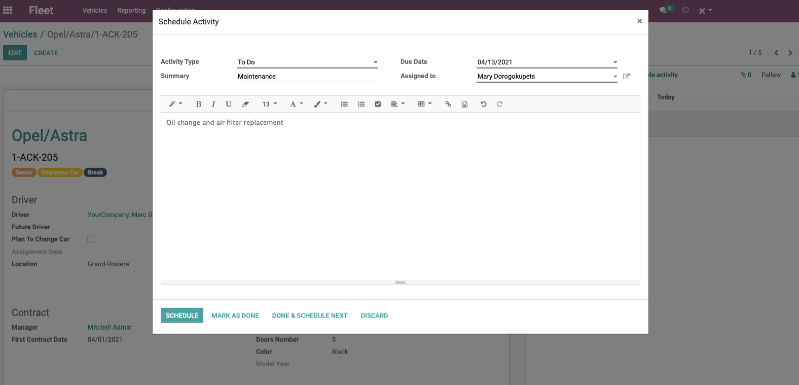Redo the last editor change
Viewport: 799px width, 385px height.
[500, 104]
